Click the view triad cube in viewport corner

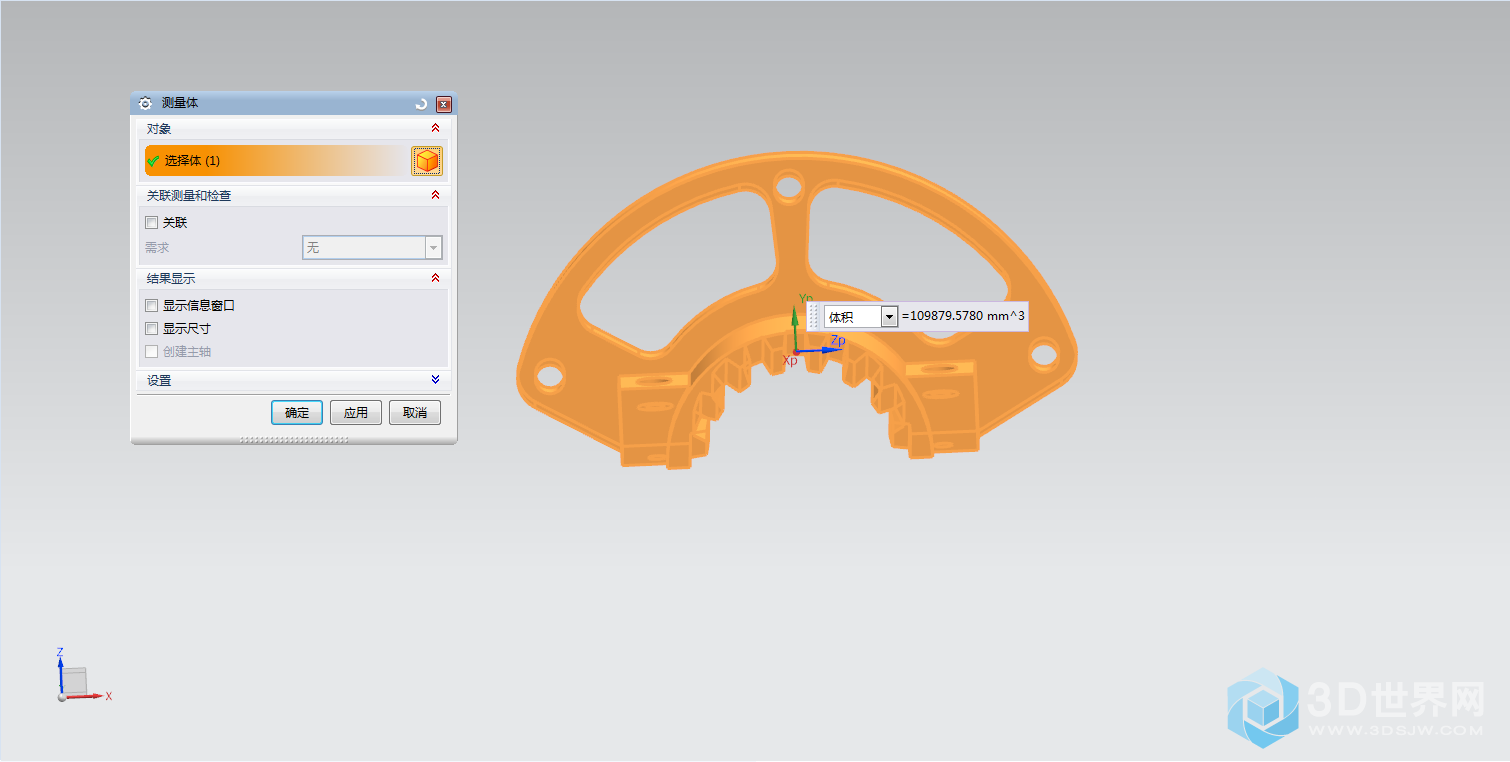[x=75, y=680]
